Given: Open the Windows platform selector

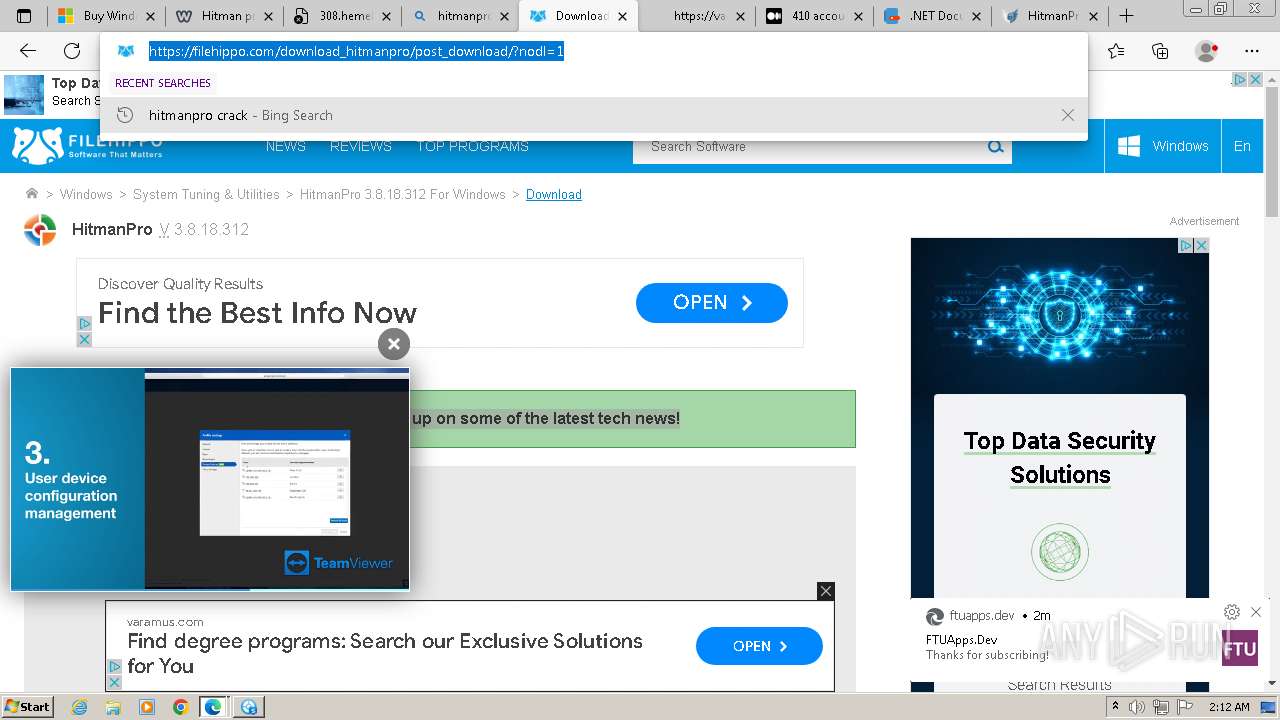Looking at the screenshot, I should (1162, 146).
